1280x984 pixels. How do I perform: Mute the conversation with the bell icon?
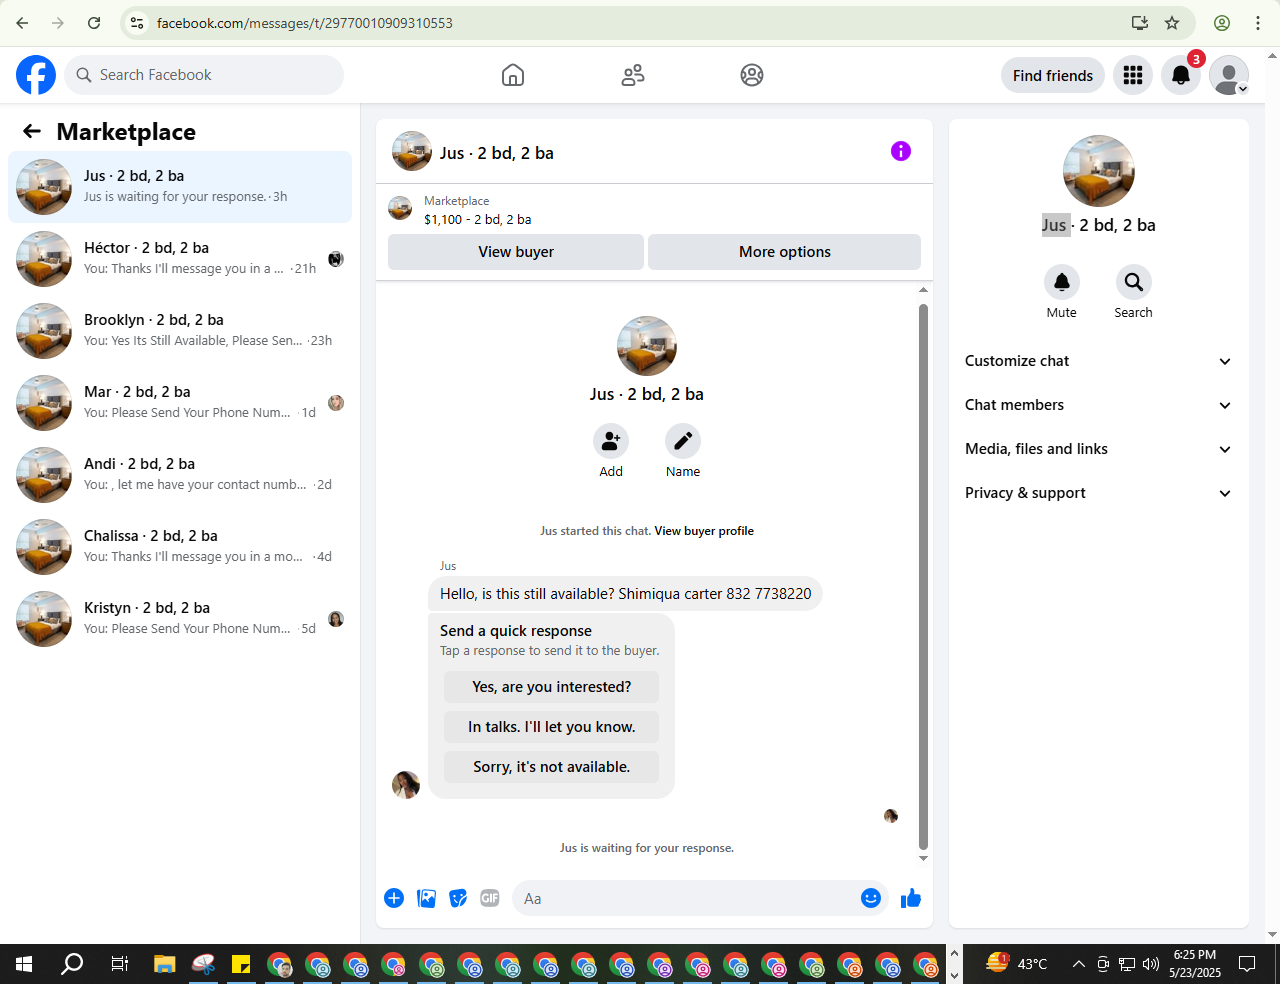(1062, 282)
